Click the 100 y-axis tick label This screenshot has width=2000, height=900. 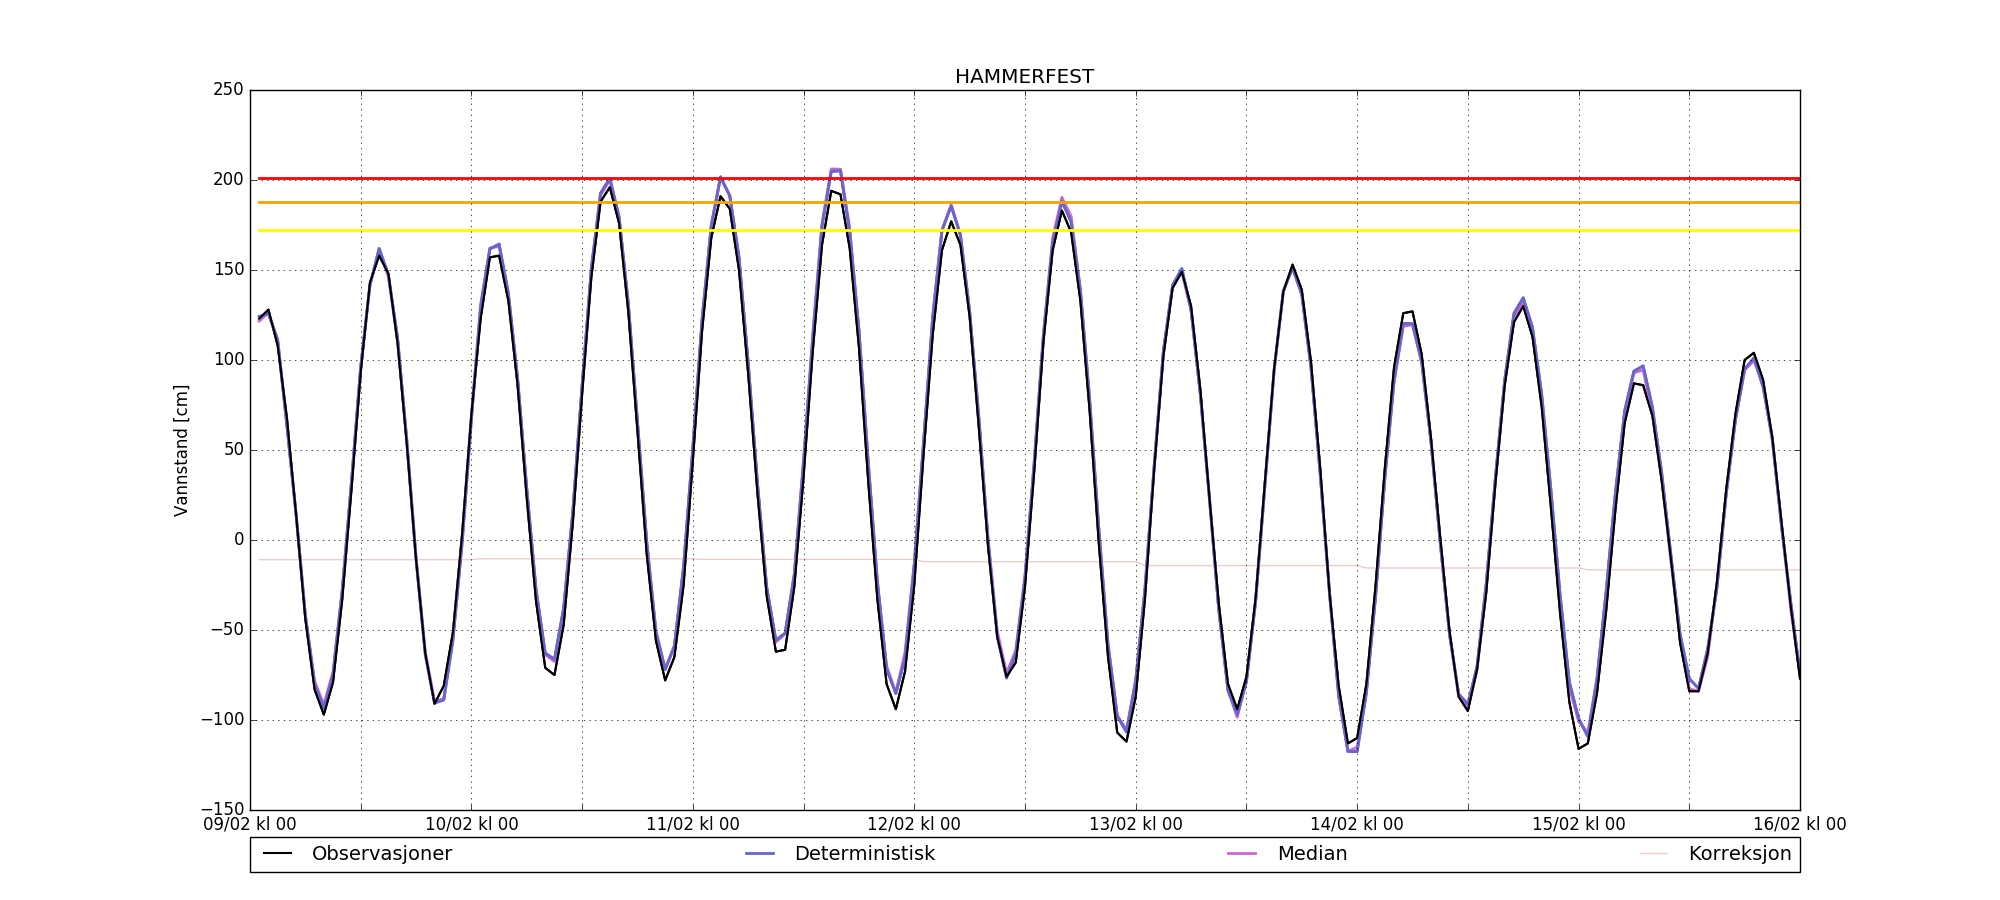pos(228,360)
